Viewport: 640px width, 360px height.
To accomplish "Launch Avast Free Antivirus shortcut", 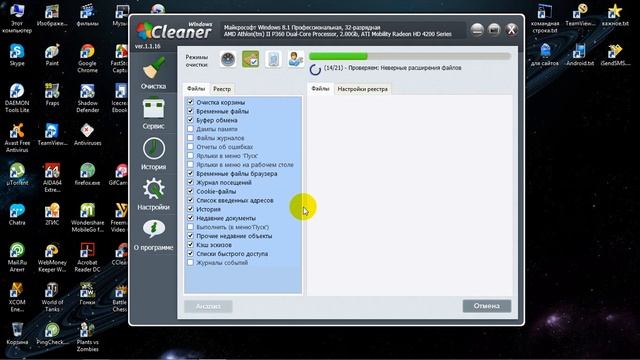I will point(17,138).
